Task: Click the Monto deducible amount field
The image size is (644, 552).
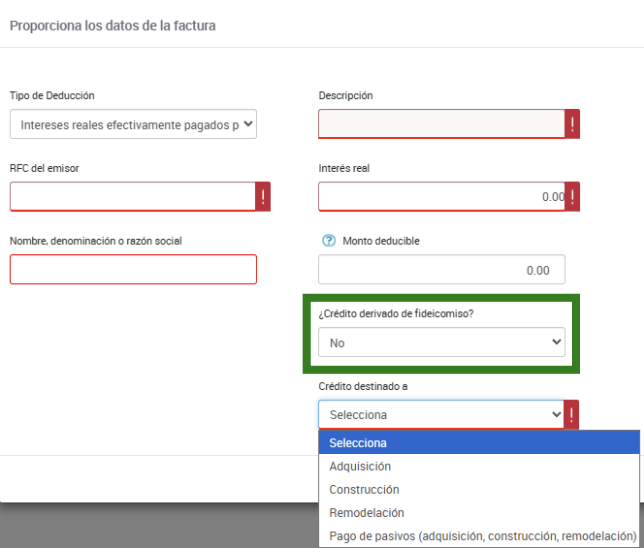Action: [441, 270]
